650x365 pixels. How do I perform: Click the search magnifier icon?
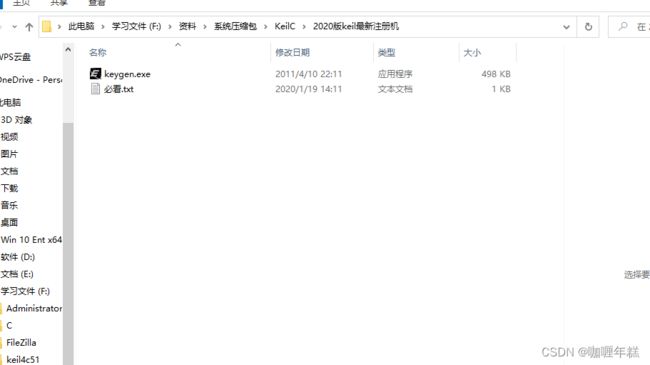pos(623,27)
